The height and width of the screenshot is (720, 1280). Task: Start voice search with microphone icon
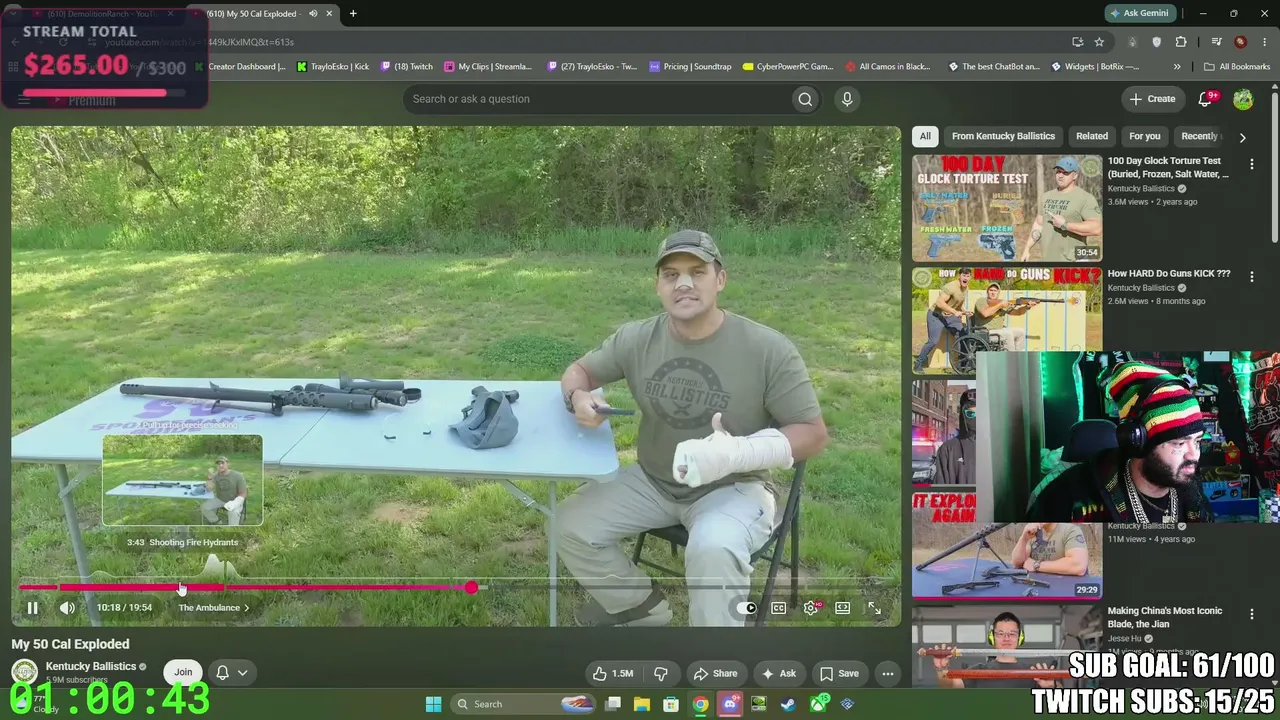(x=846, y=99)
